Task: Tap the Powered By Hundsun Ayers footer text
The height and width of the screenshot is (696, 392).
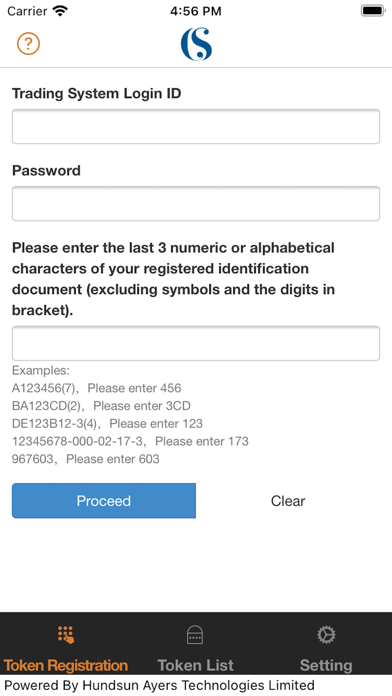Action: pos(159,685)
